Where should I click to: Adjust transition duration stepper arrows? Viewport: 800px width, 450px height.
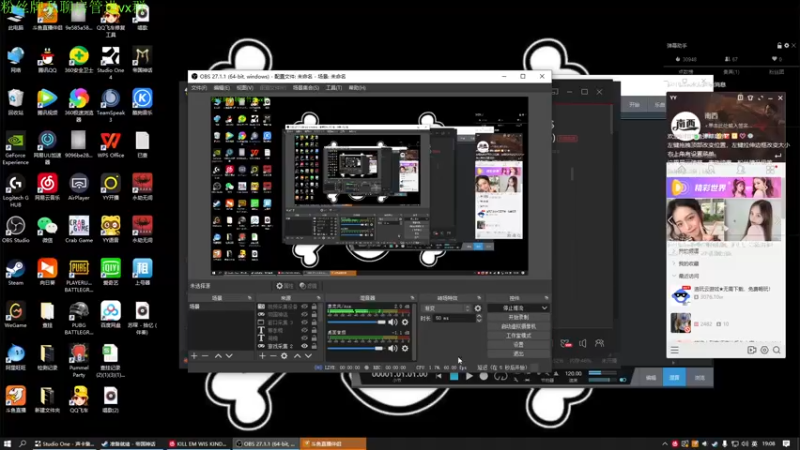pos(479,318)
